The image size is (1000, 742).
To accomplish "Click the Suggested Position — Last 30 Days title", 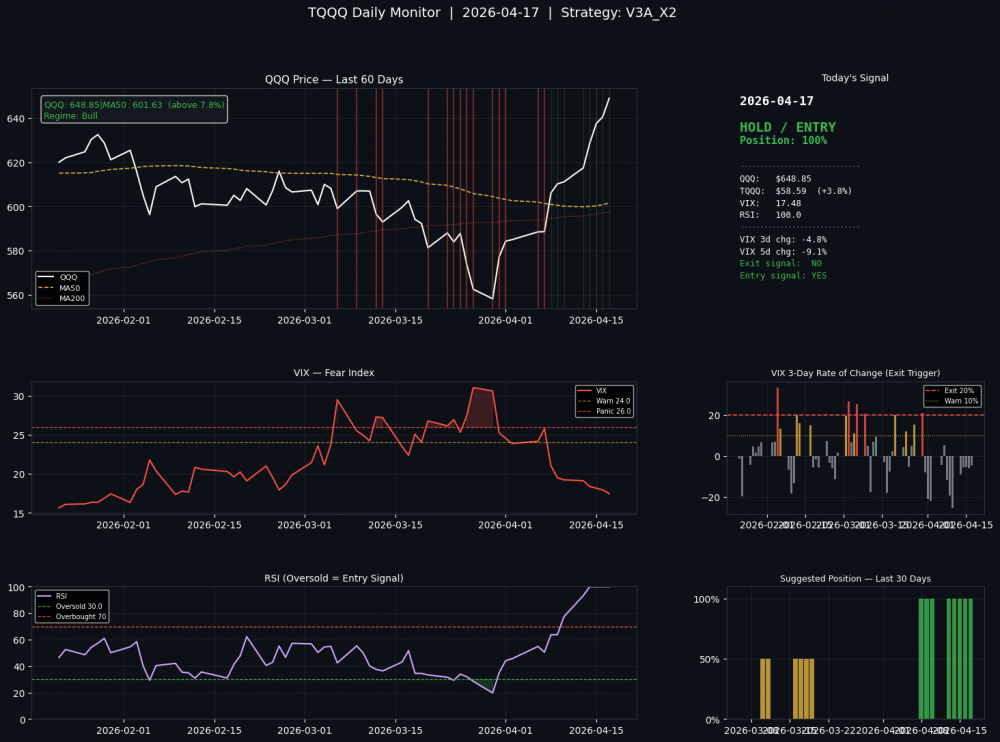I will point(855,579).
